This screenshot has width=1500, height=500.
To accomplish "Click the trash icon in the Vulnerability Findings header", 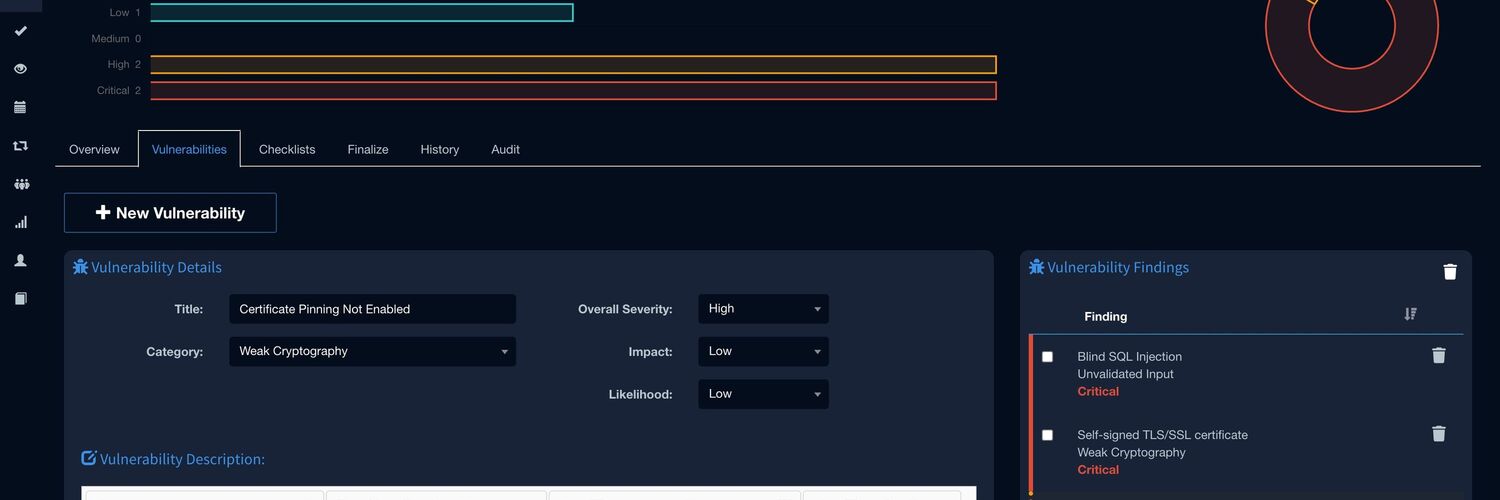I will (x=1450, y=272).
